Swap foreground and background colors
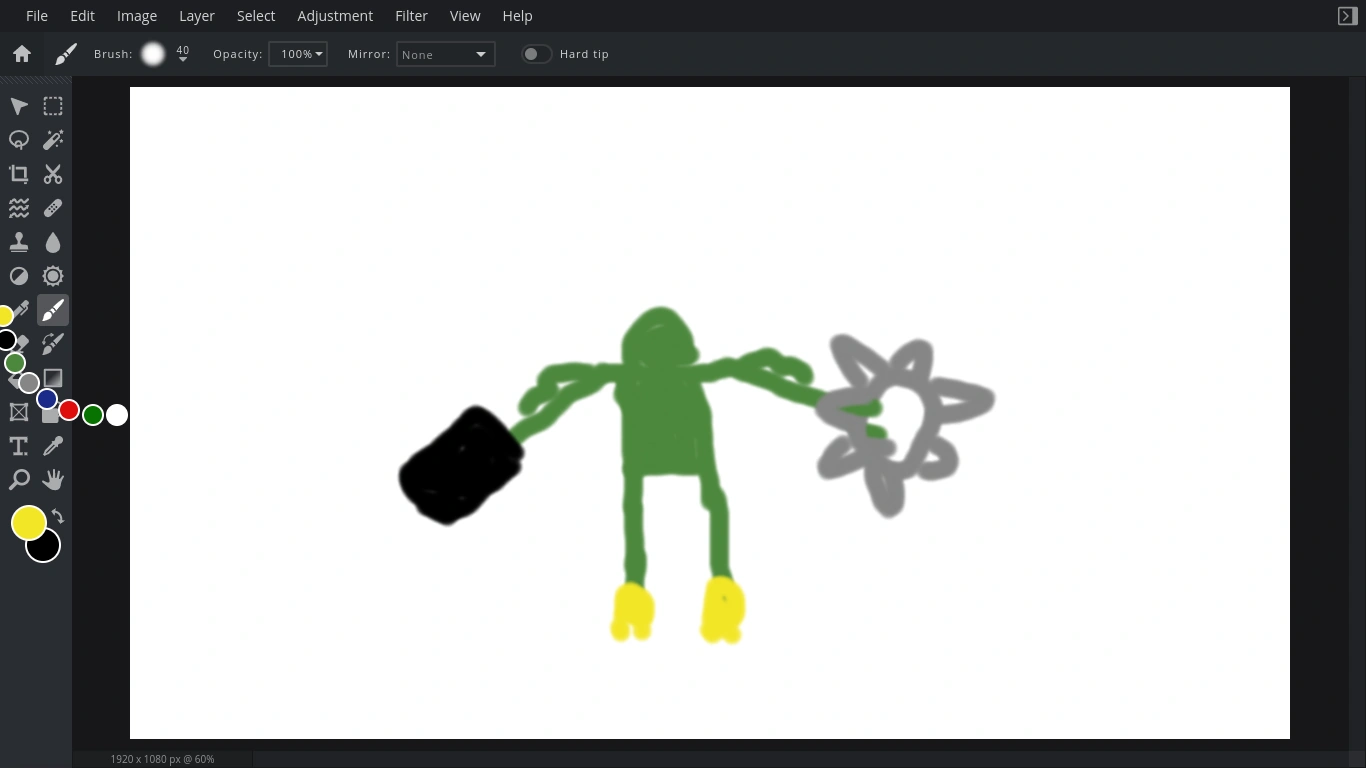The image size is (1366, 768). (58, 516)
